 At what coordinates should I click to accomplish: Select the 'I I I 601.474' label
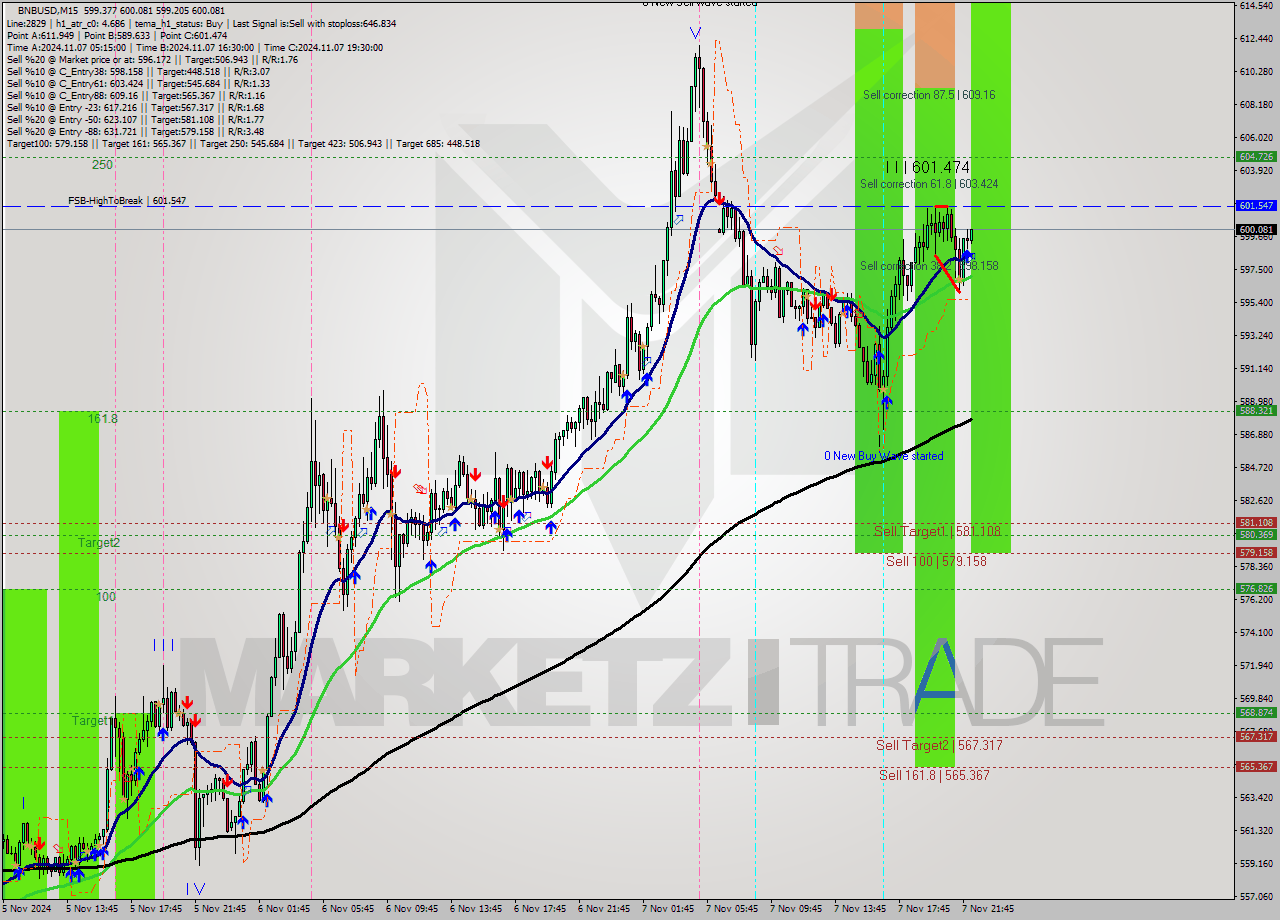(x=927, y=167)
